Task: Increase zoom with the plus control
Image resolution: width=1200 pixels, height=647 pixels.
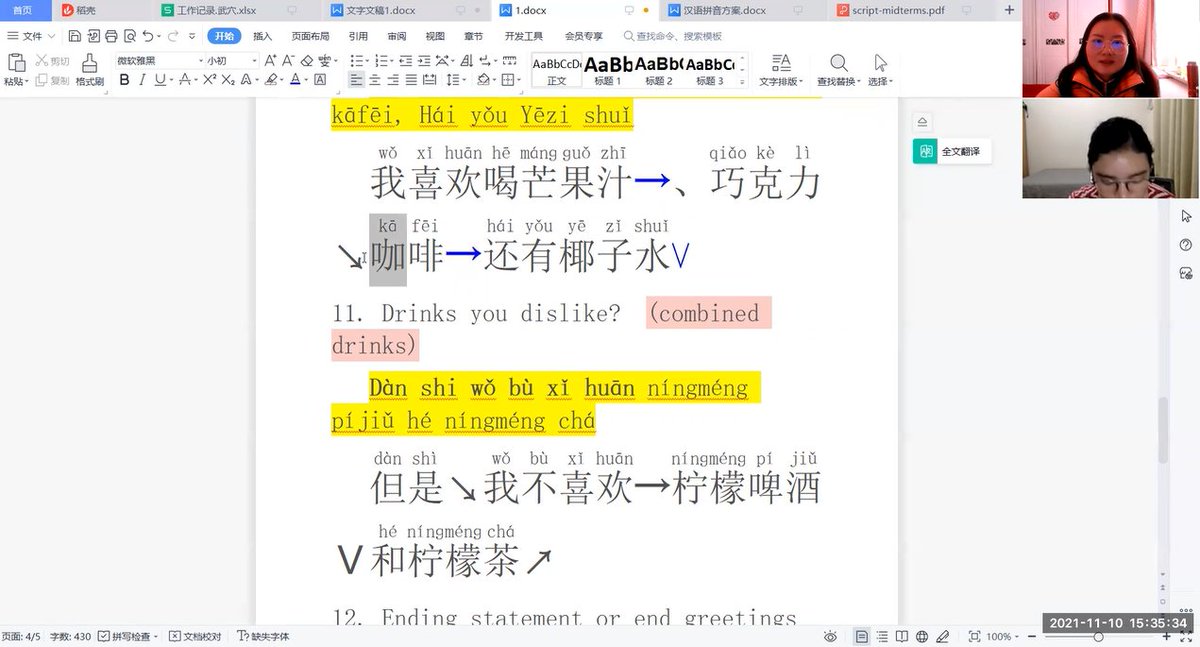Action: pos(1168,637)
